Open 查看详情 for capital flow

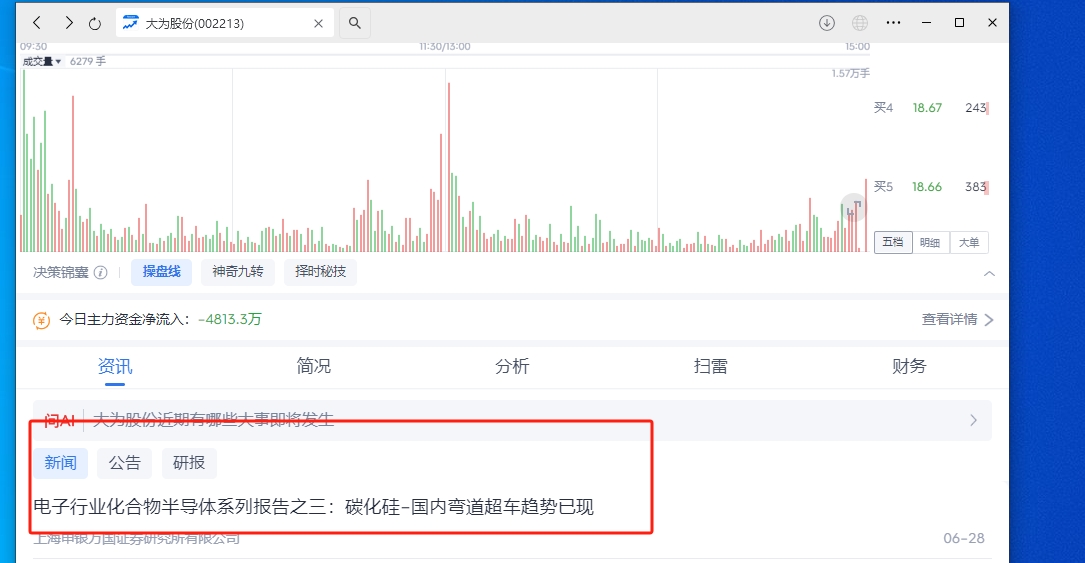(x=949, y=320)
